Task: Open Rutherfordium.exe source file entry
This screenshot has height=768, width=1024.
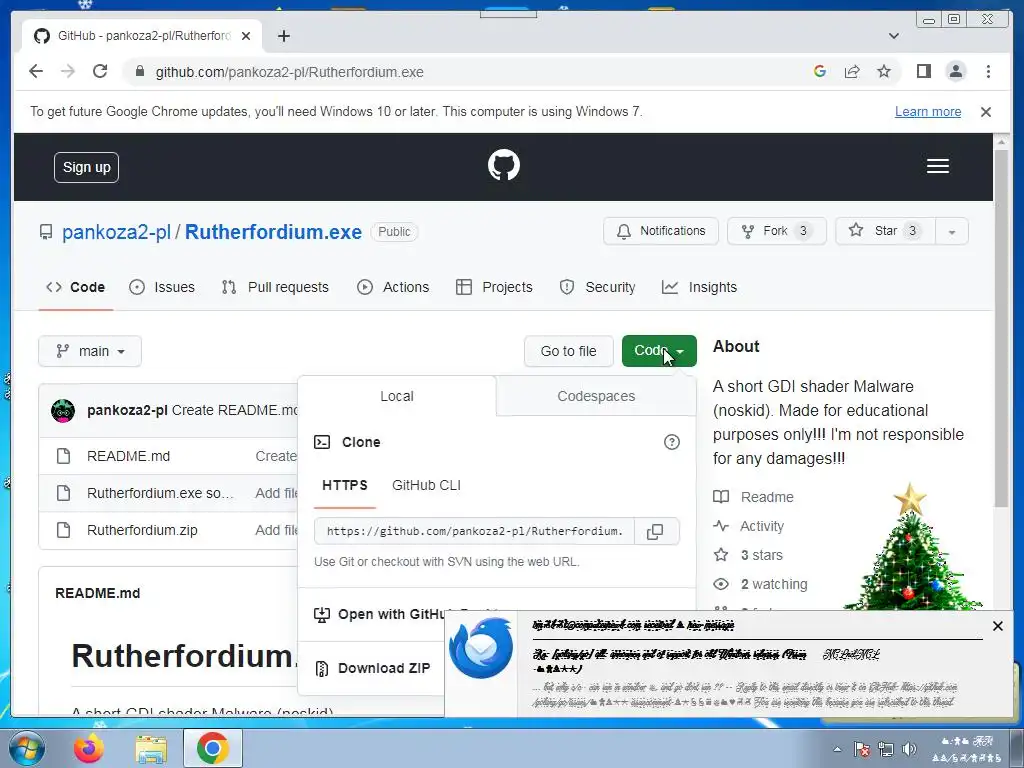Action: (x=160, y=493)
